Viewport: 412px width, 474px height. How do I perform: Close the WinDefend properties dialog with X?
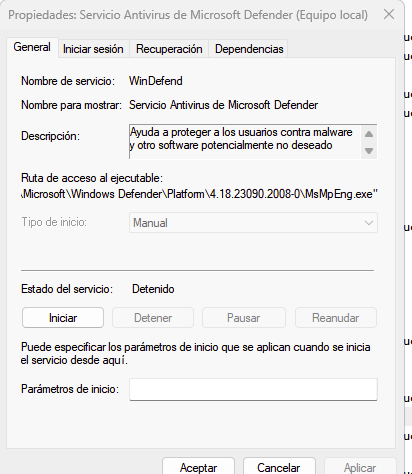pos(389,15)
